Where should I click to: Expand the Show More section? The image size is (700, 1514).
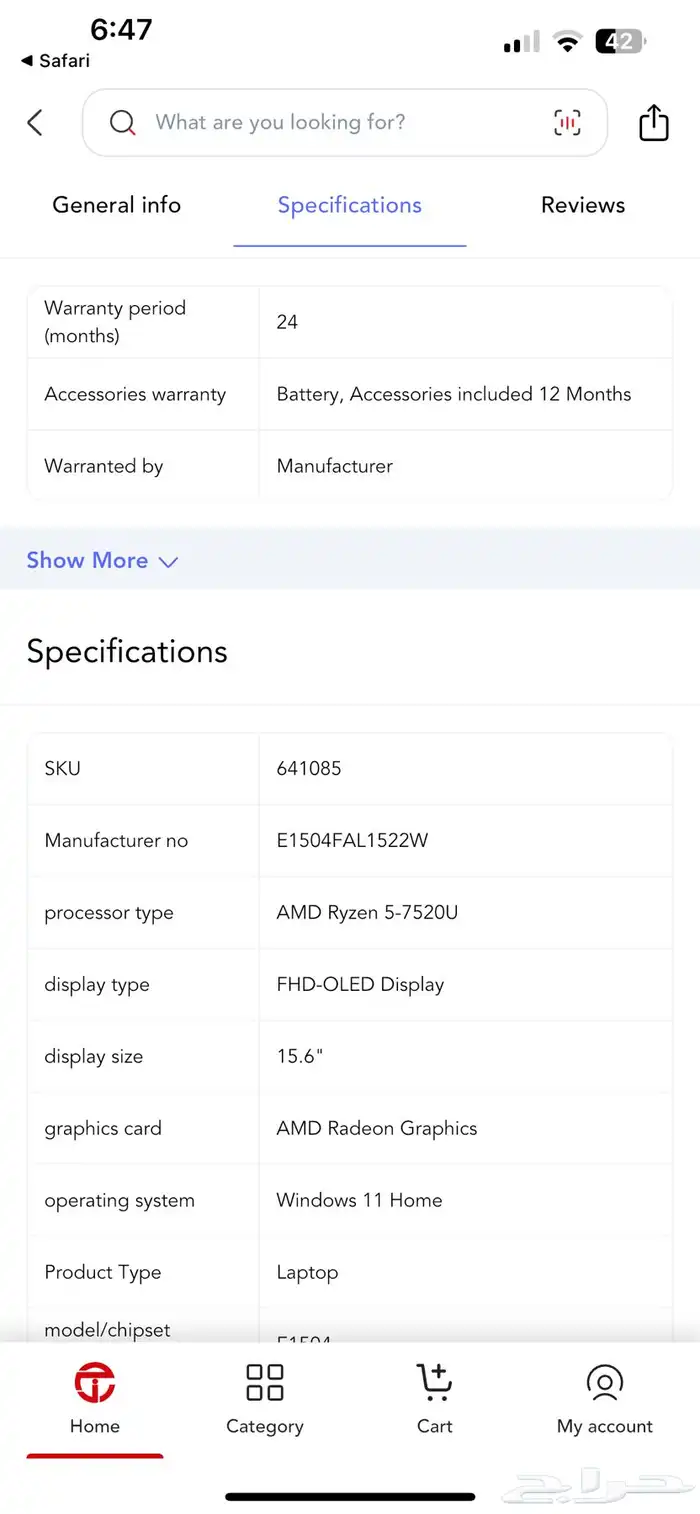(88, 560)
